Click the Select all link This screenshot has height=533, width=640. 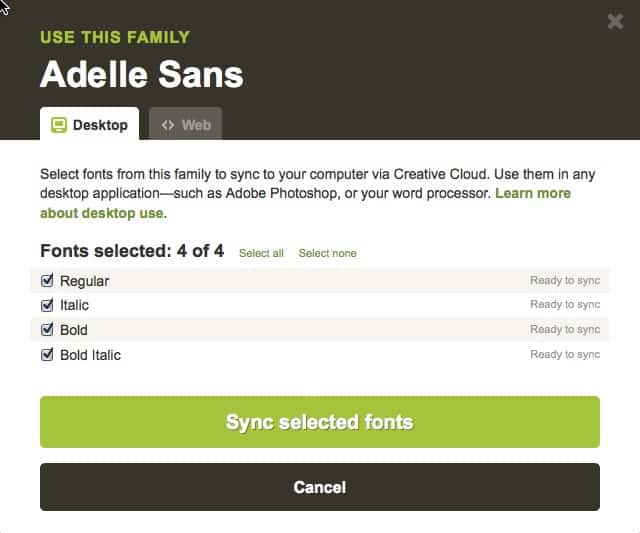coord(261,253)
